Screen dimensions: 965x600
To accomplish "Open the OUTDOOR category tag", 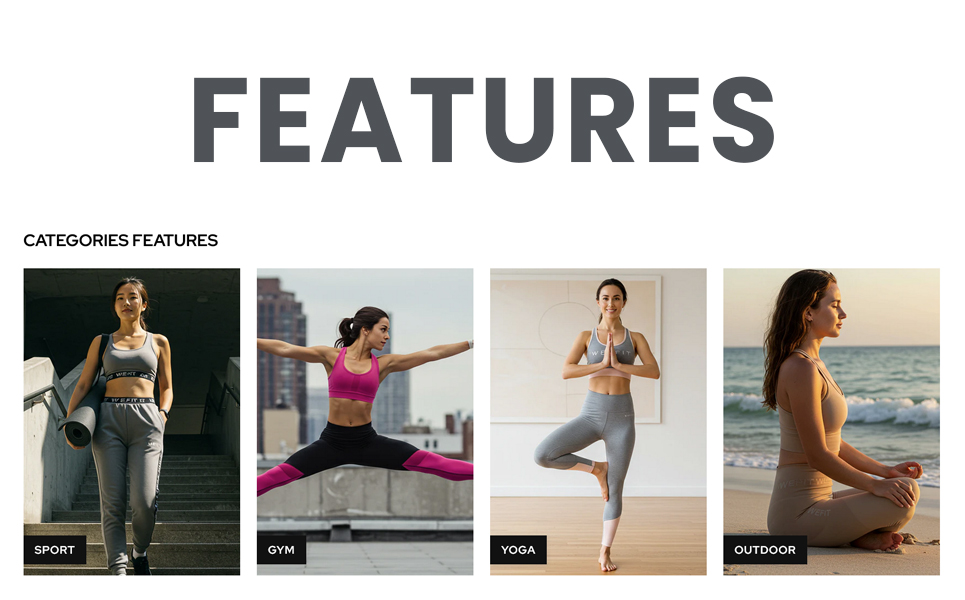I will pos(765,550).
